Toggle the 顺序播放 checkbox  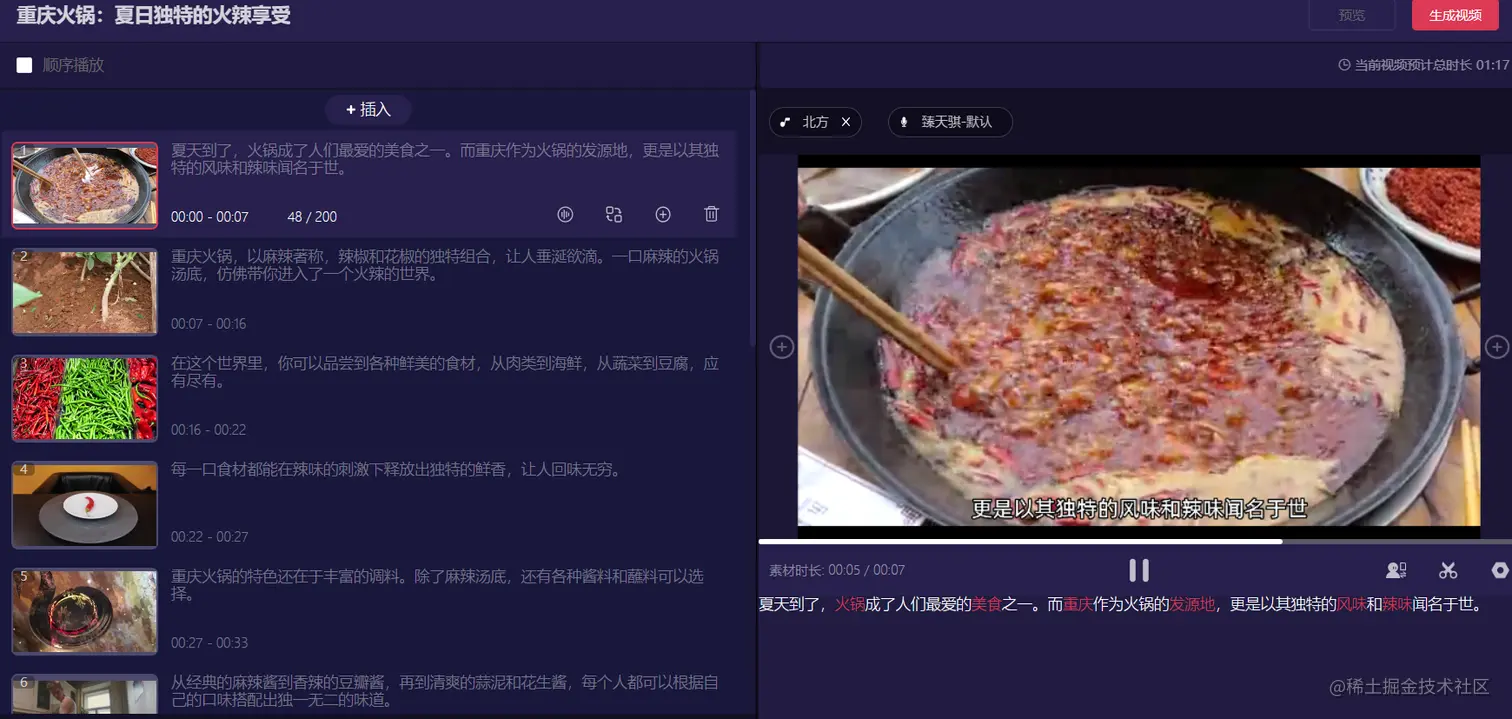click(24, 65)
